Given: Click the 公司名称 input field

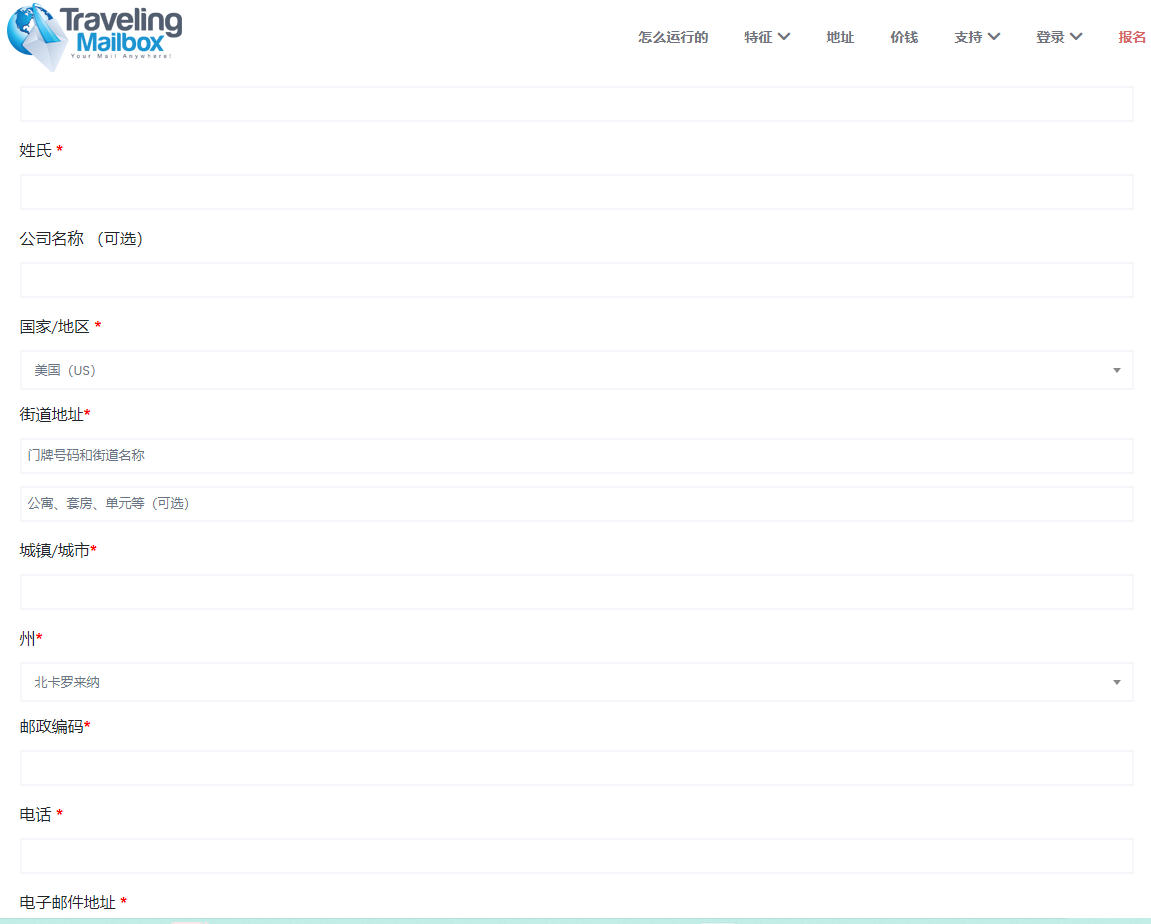Looking at the screenshot, I should [x=576, y=280].
